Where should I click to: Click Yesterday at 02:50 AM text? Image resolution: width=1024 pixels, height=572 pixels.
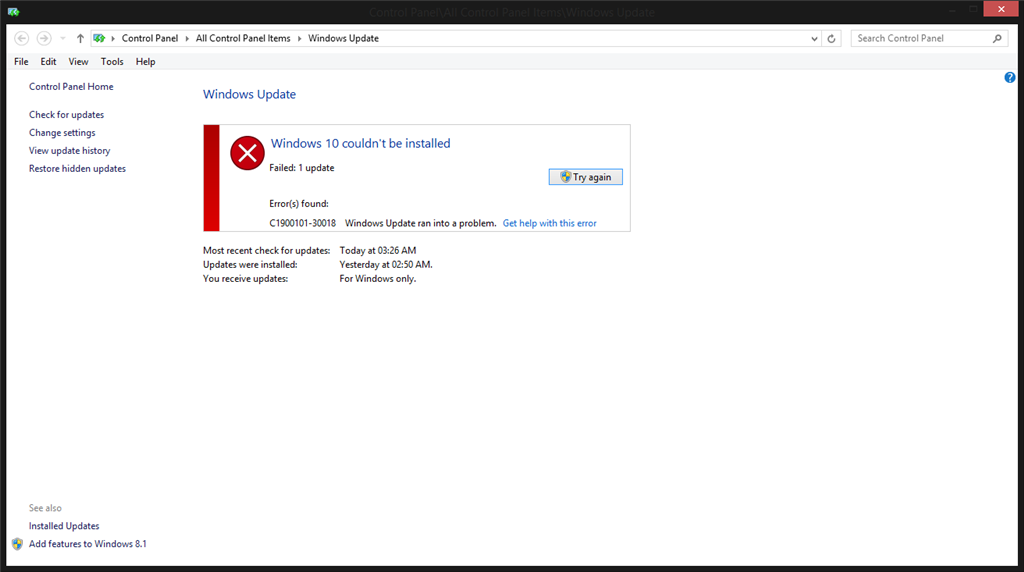click(x=386, y=264)
